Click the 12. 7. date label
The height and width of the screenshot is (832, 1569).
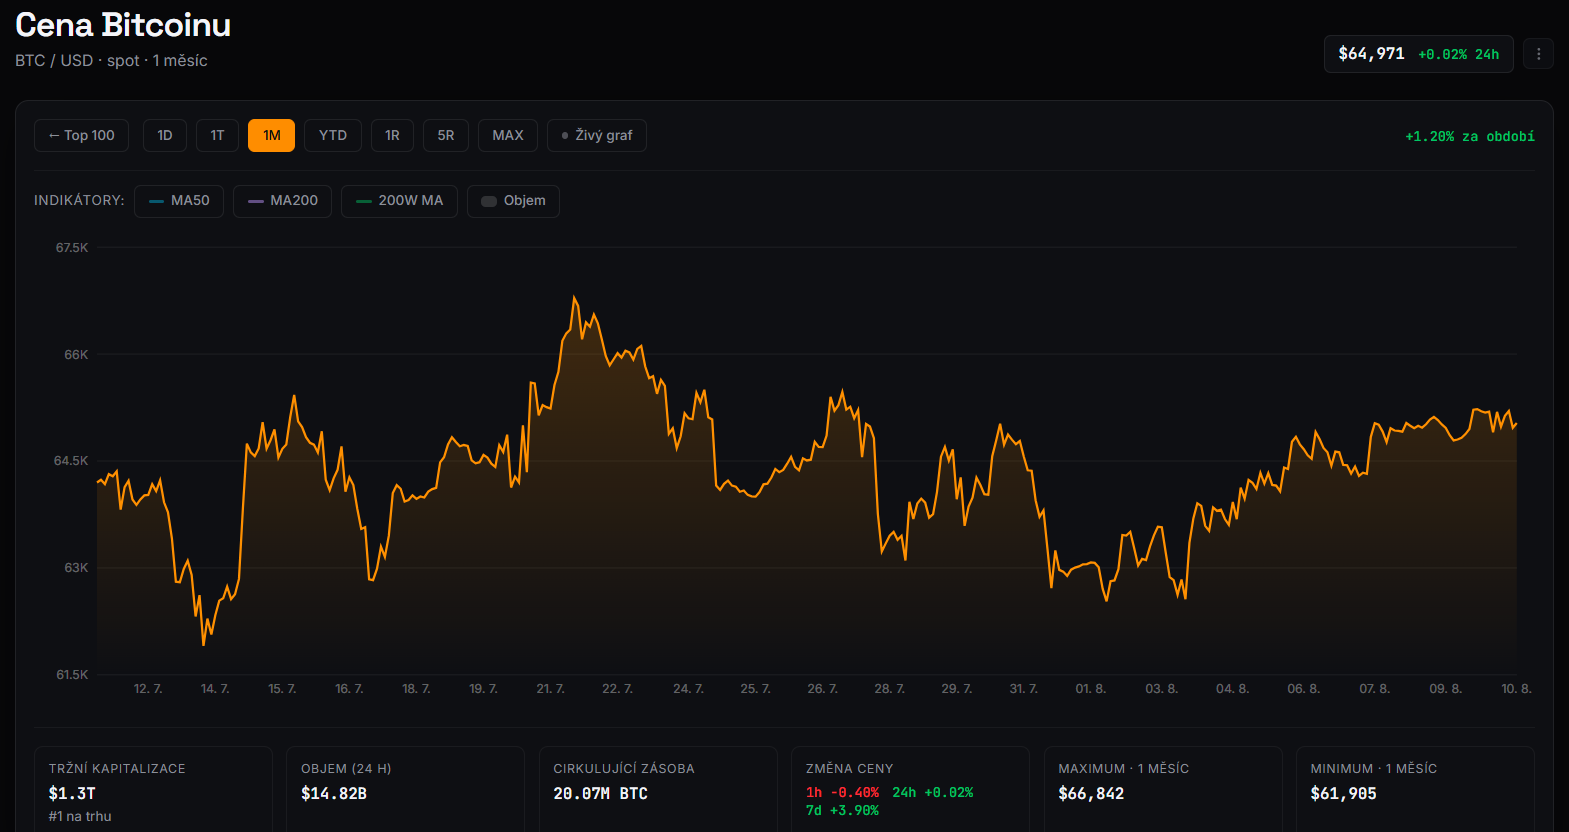pyautogui.click(x=148, y=689)
